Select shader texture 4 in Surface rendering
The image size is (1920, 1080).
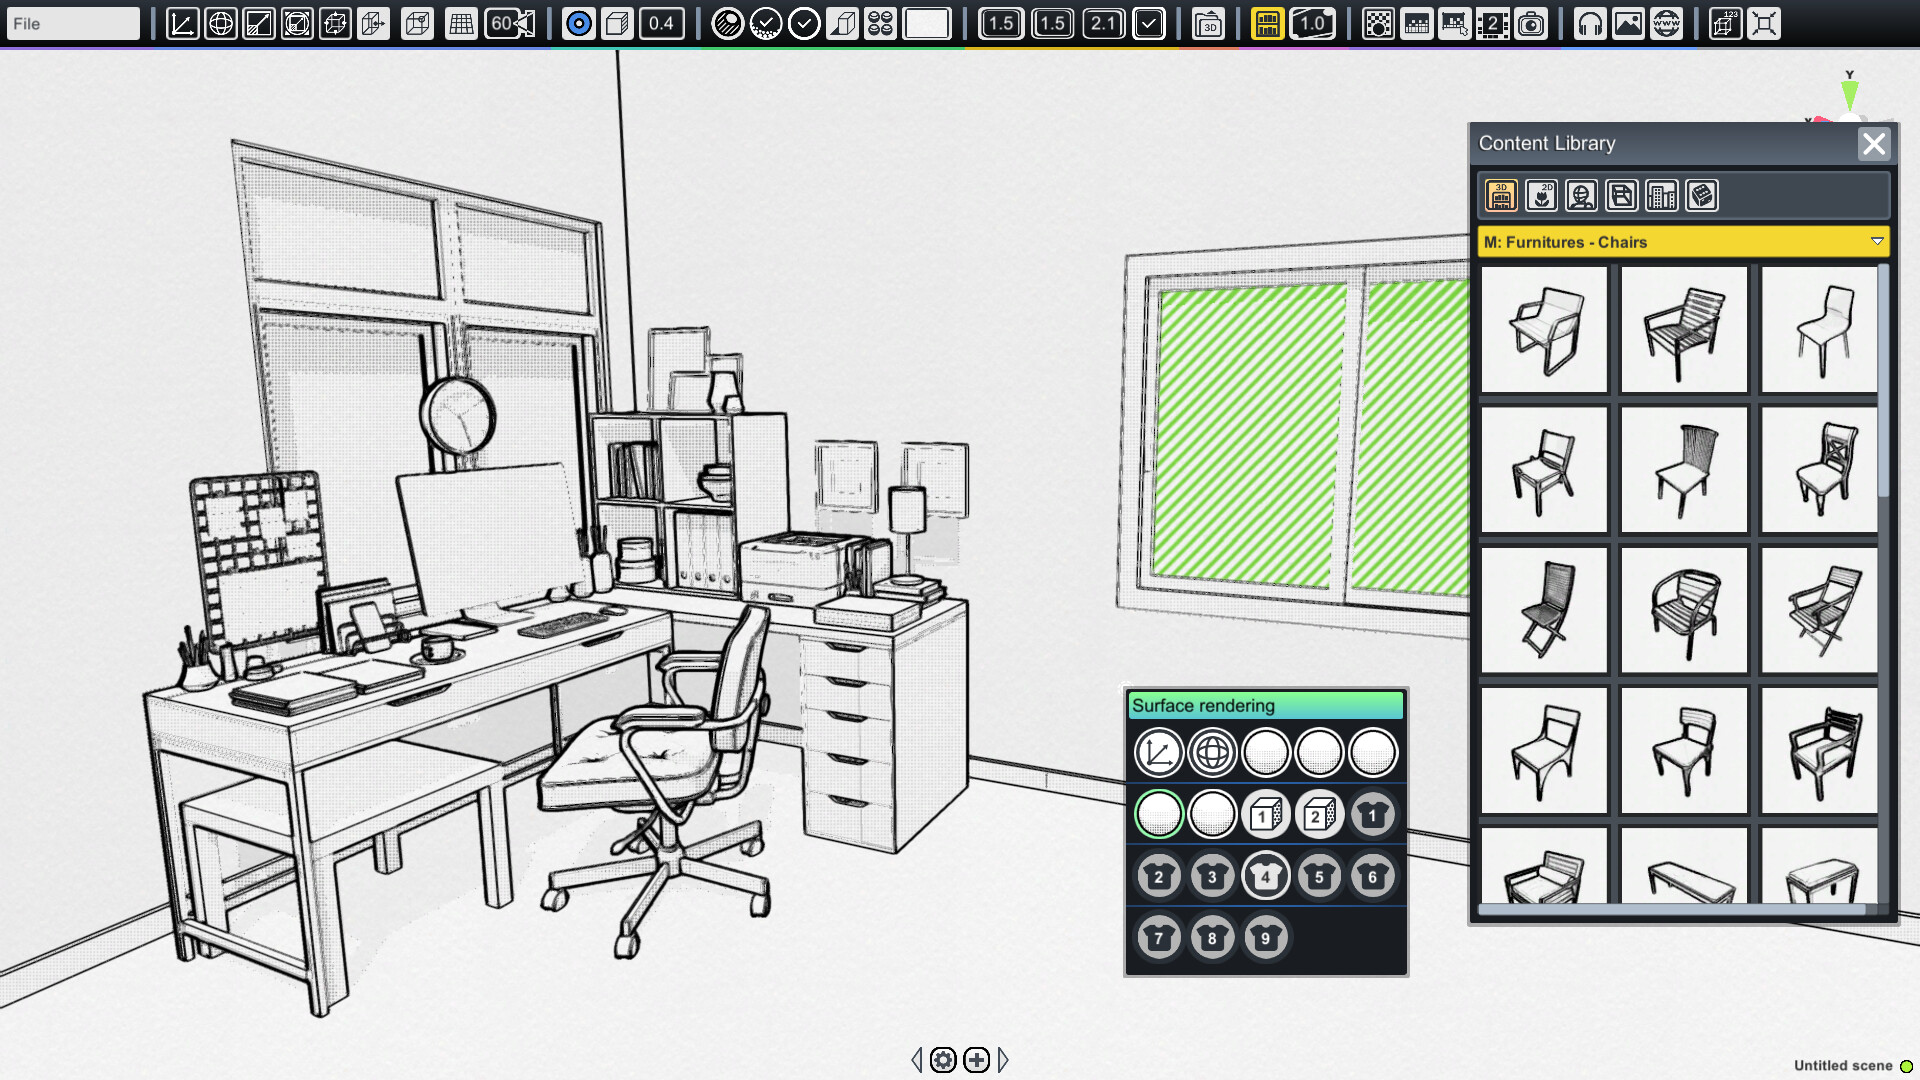click(1266, 875)
